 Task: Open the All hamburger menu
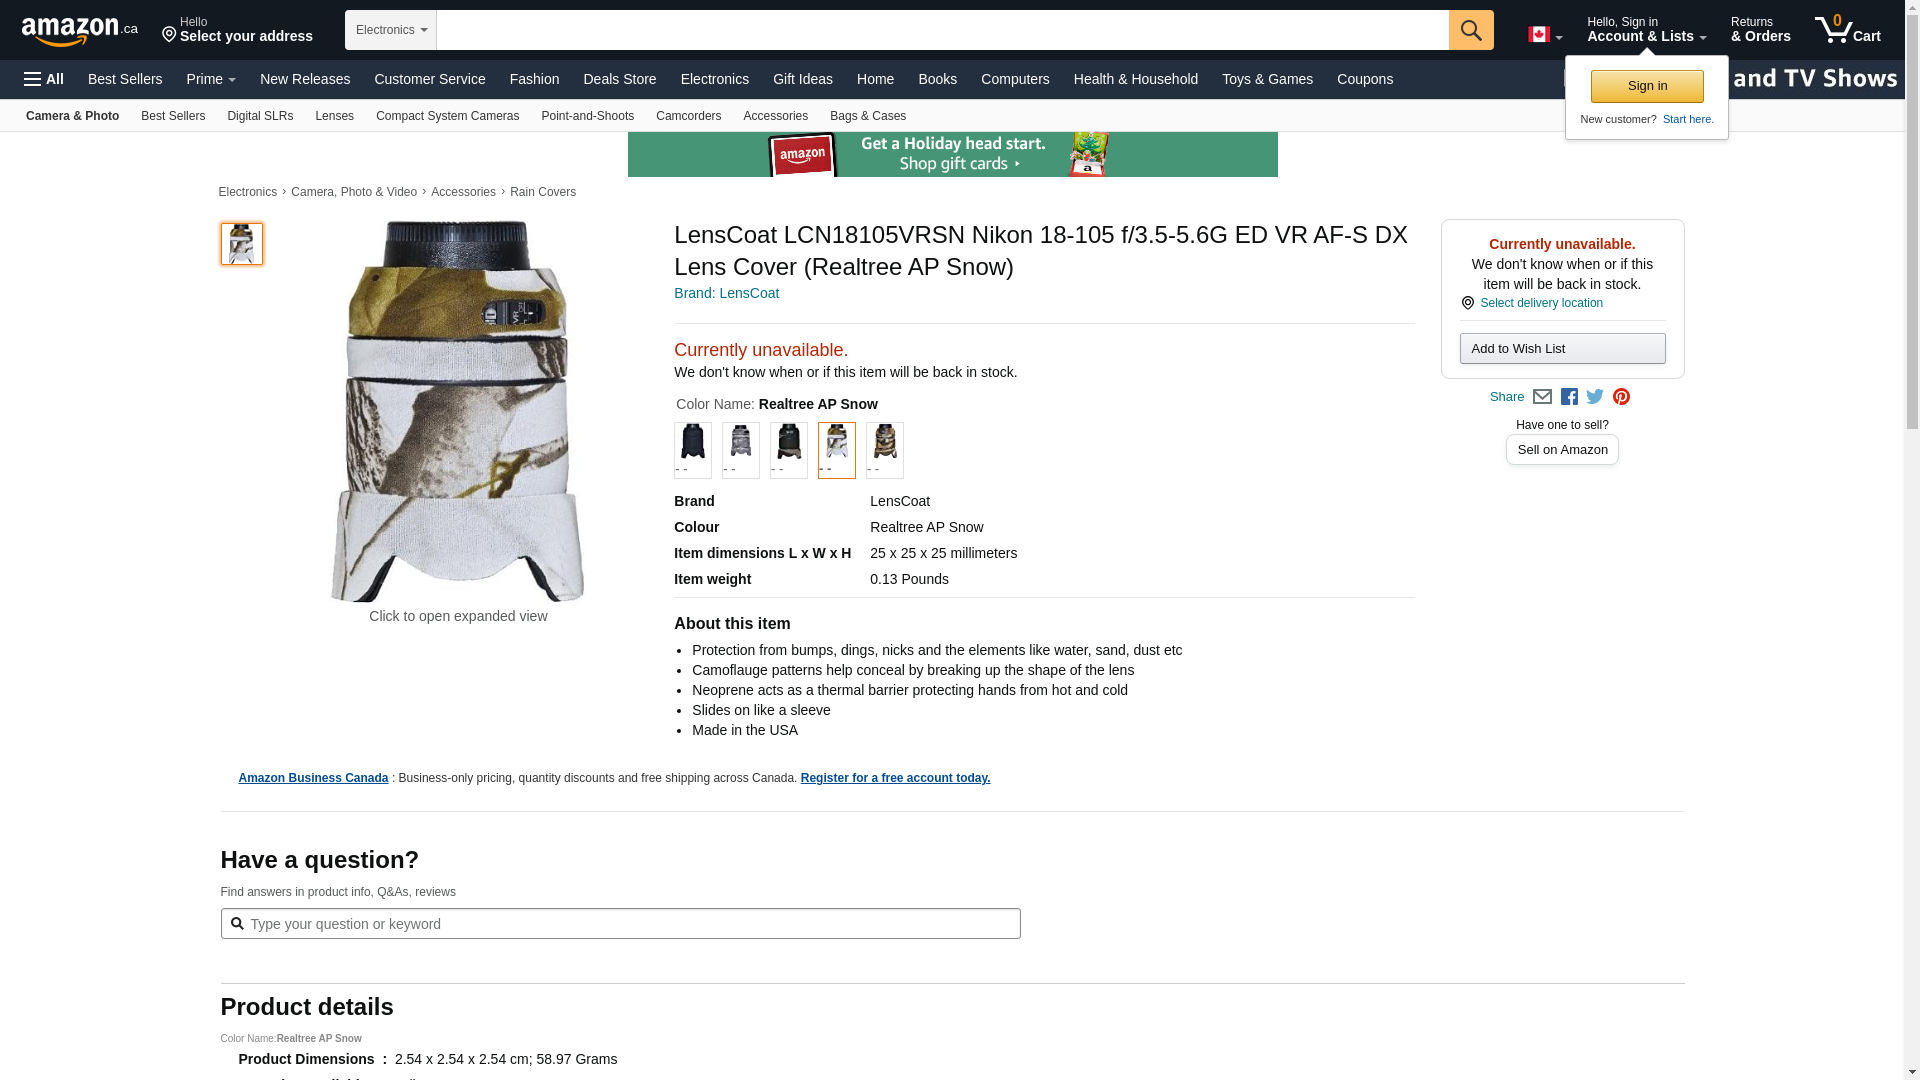click(x=44, y=79)
